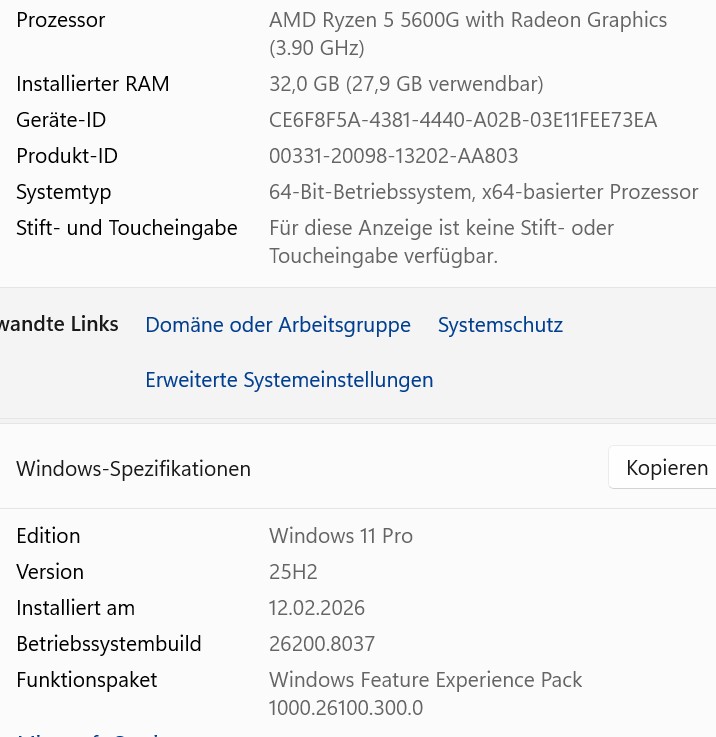Click the Systemschutz link
This screenshot has height=737, width=716.
coord(500,325)
